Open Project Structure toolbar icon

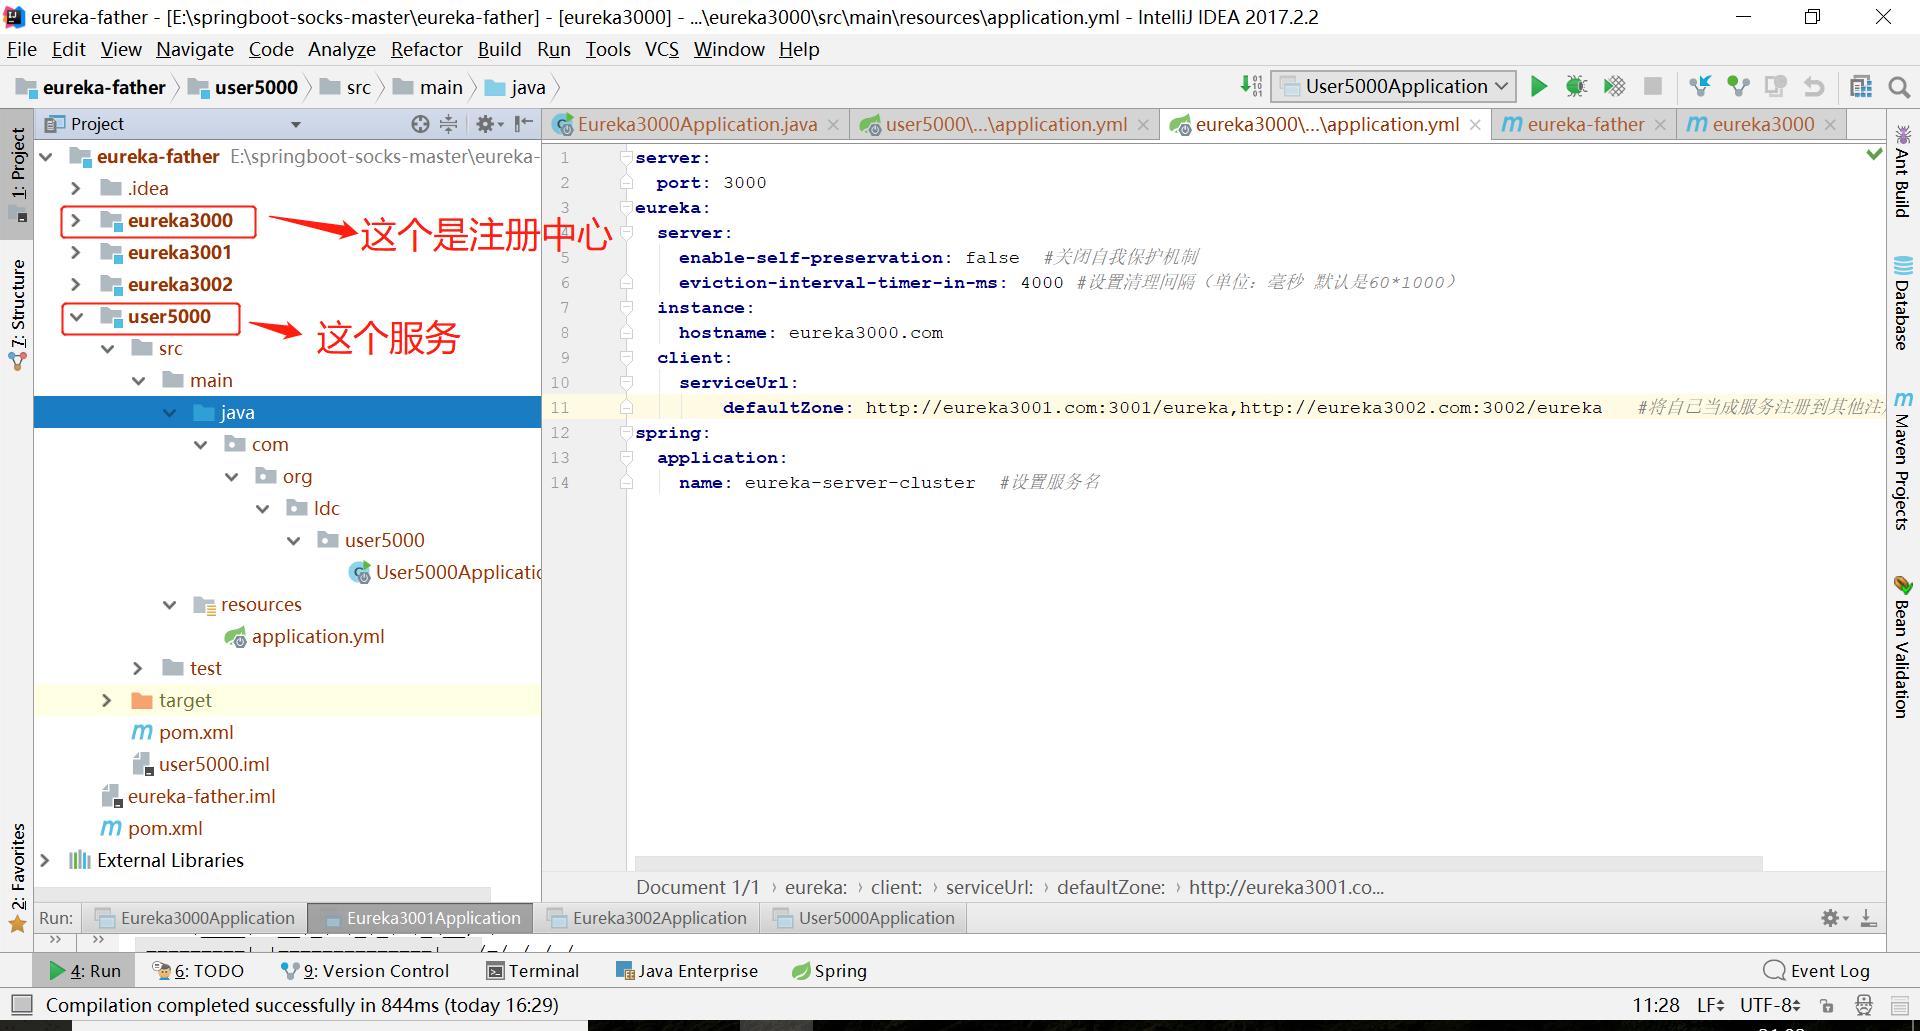1860,87
